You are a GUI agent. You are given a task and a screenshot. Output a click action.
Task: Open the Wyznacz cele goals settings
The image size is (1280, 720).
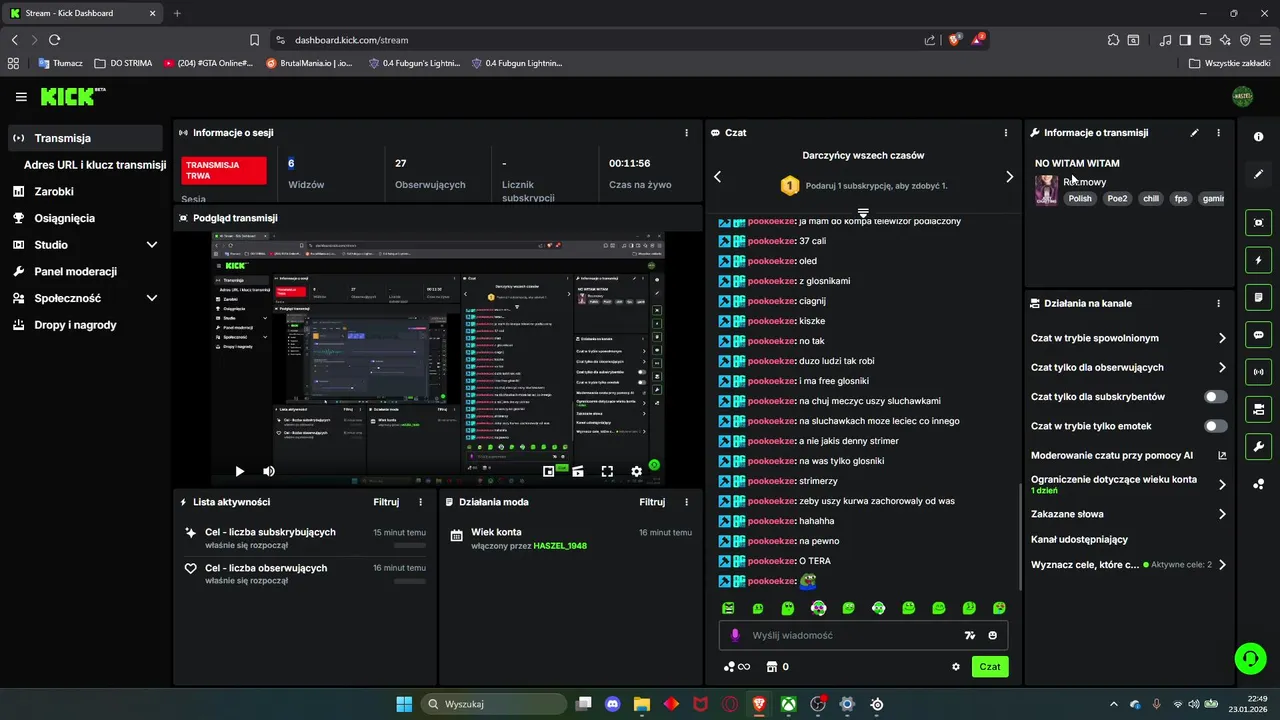(x=1129, y=565)
